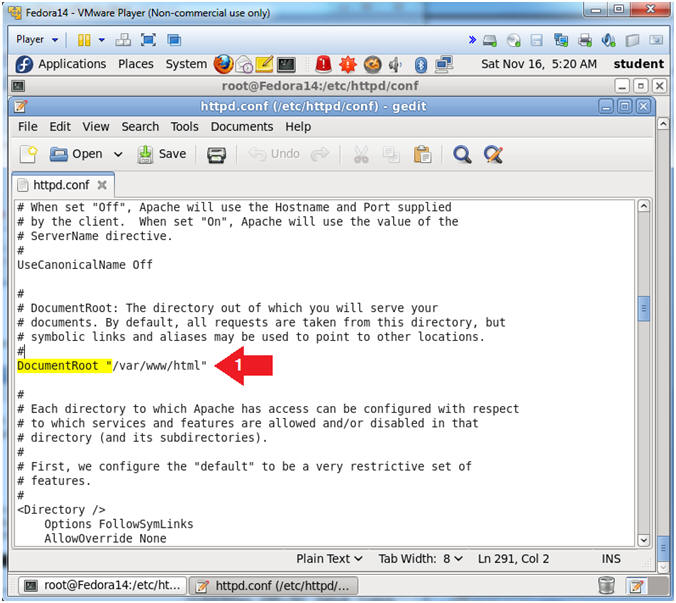Screen dimensions: 676x603
Task: Open the File menu in gedit
Action: coord(28,127)
